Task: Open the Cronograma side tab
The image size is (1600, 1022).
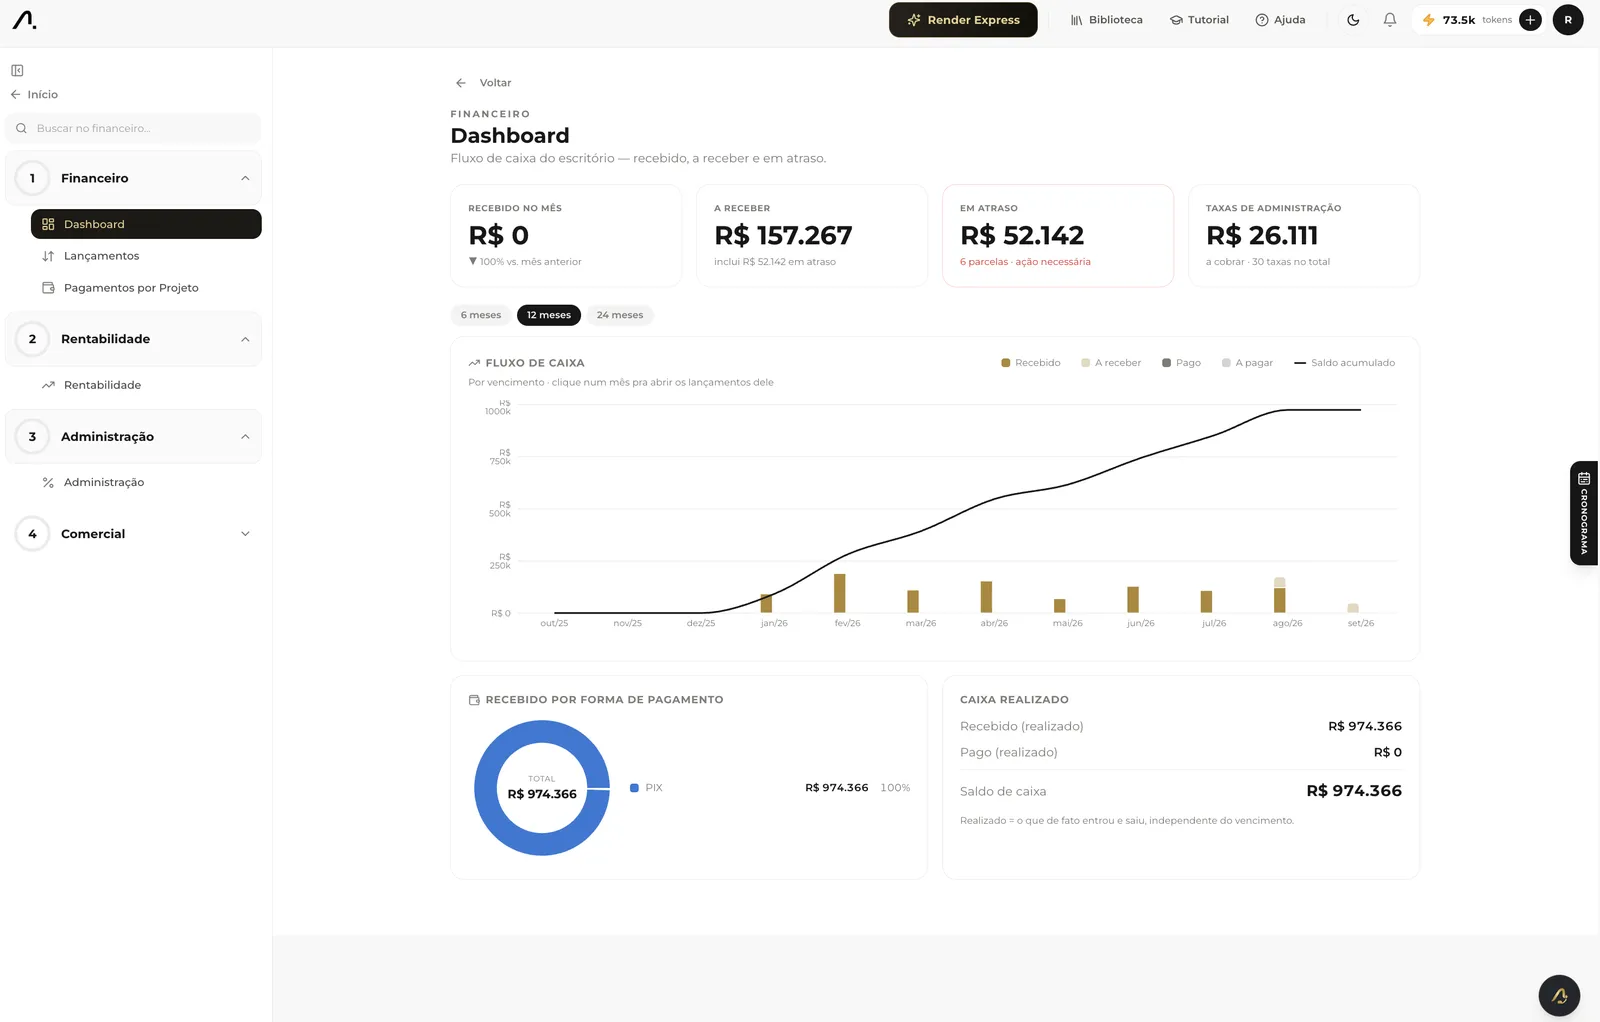Action: pos(1584,513)
